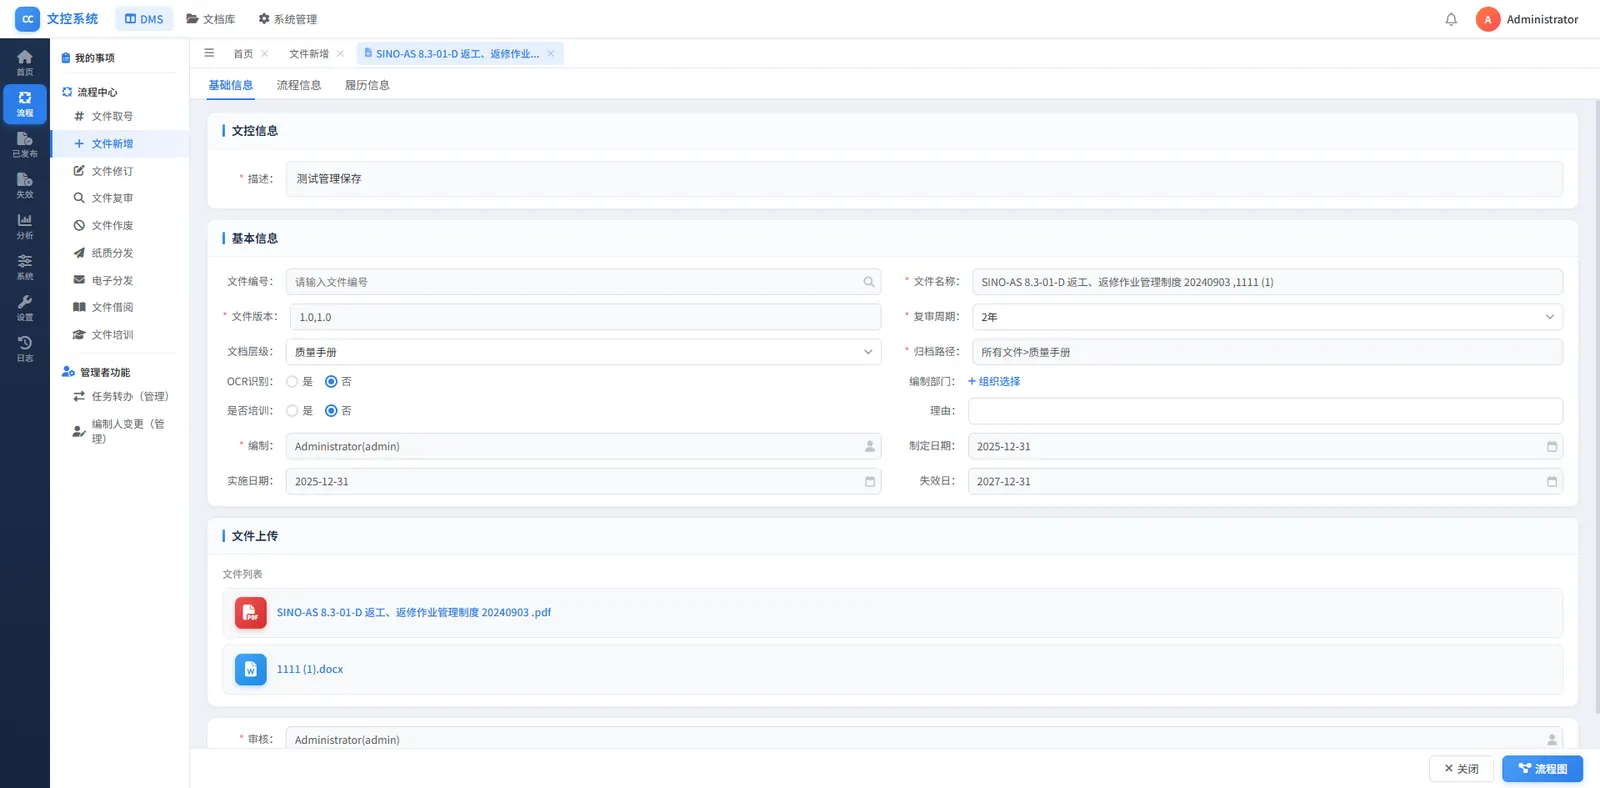The height and width of the screenshot is (788, 1600).
Task: Open the Administrator user menu
Action: (1527, 19)
